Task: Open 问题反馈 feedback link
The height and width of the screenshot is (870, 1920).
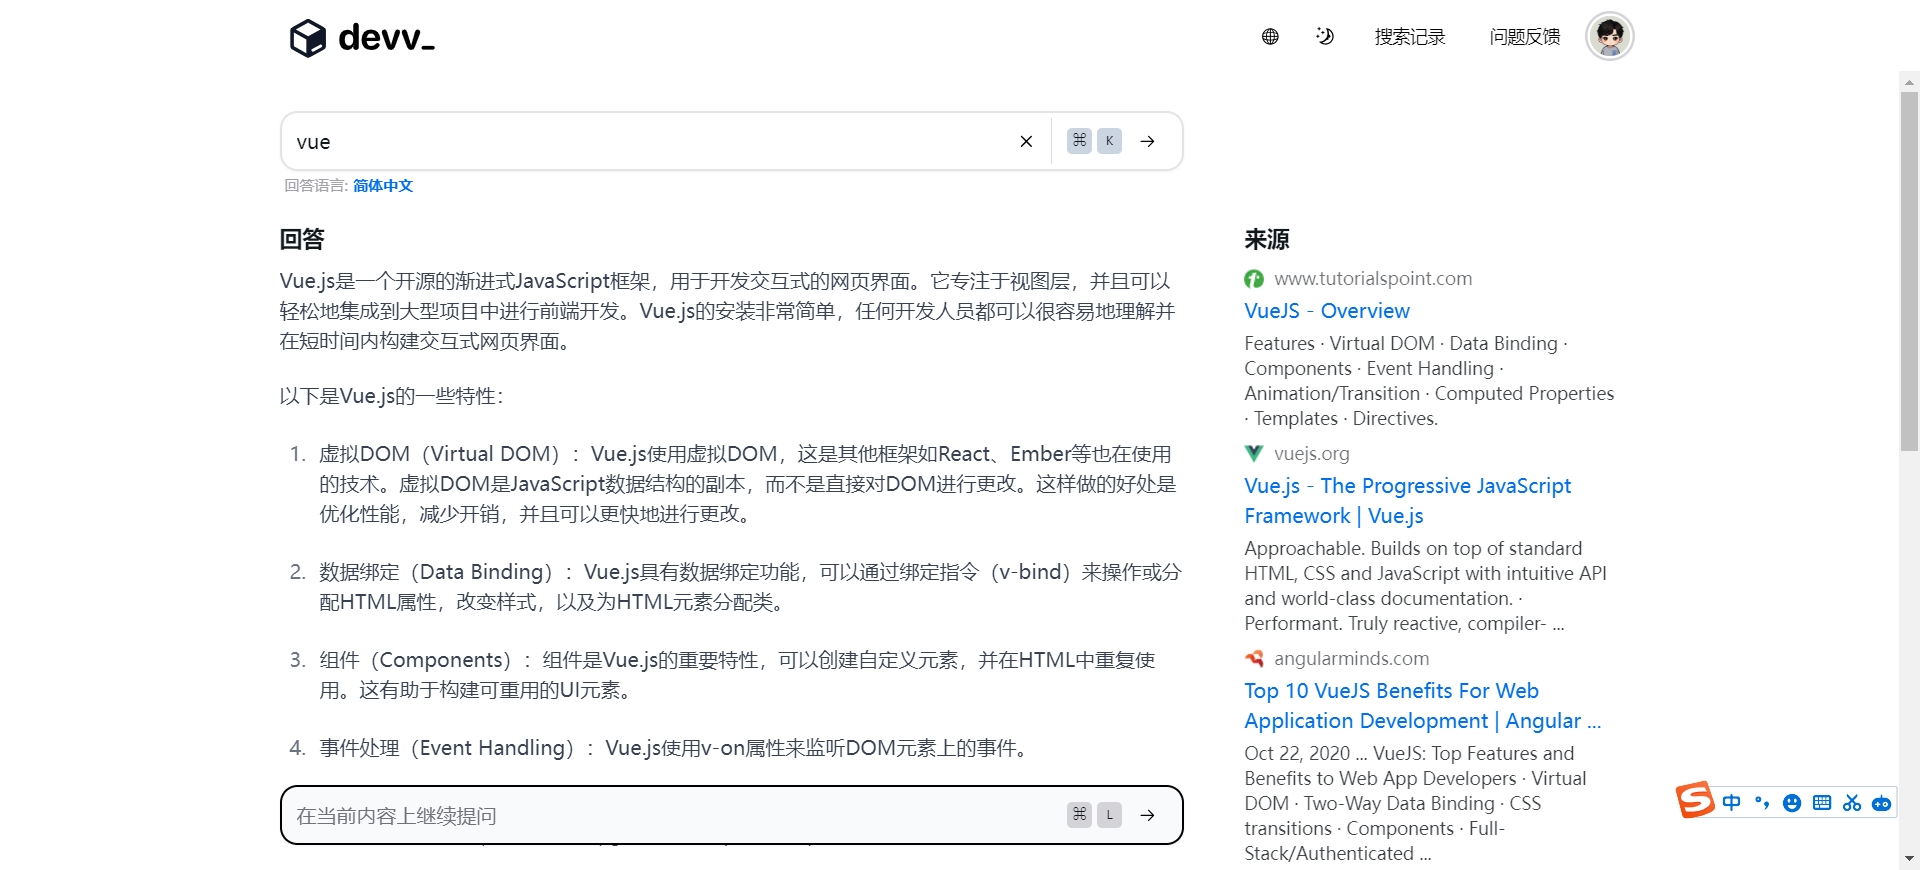Action: click(x=1525, y=37)
